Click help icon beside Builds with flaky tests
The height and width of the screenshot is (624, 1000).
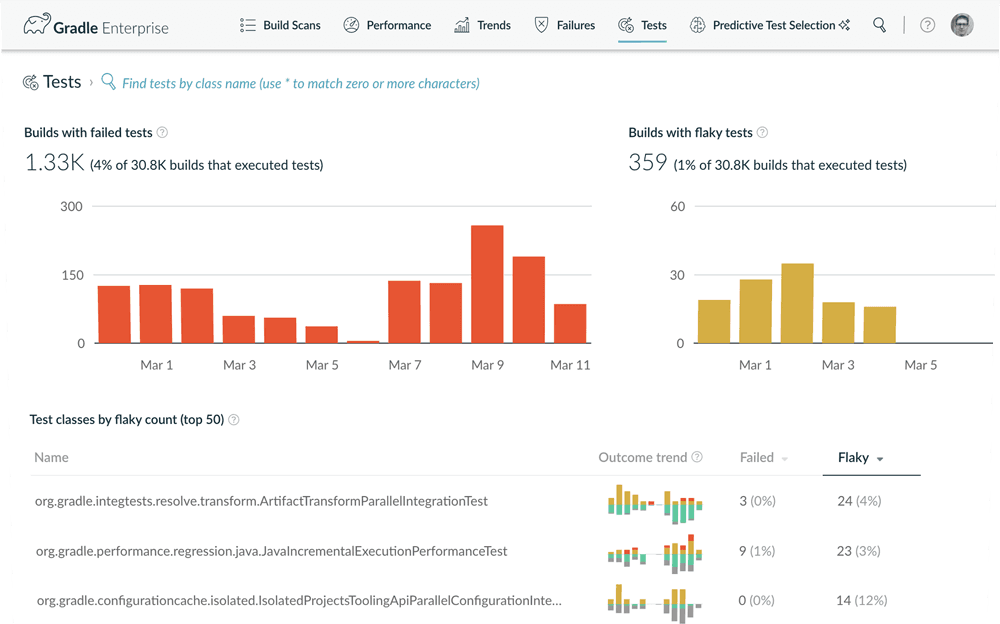click(x=763, y=132)
